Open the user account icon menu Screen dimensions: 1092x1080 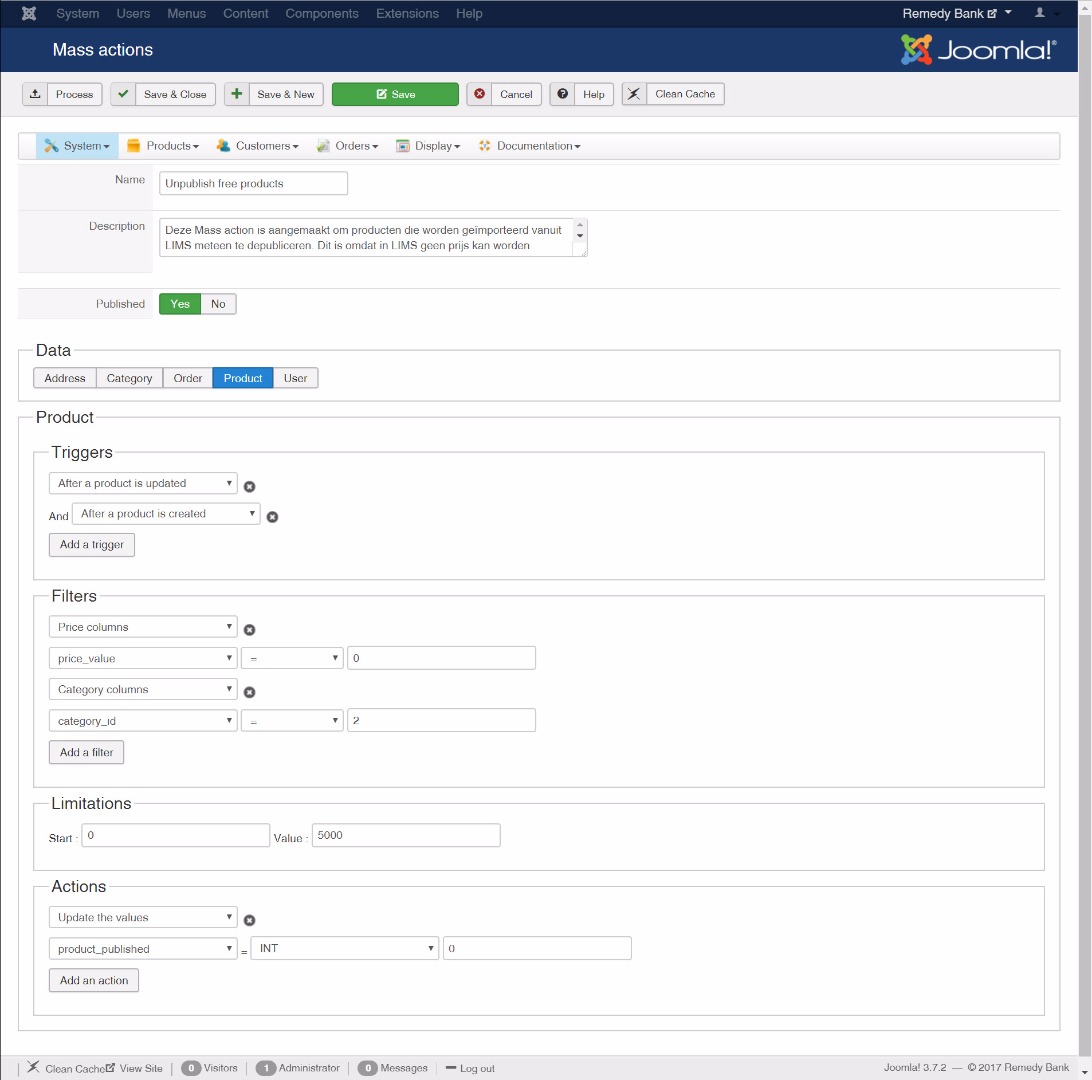coord(1040,13)
